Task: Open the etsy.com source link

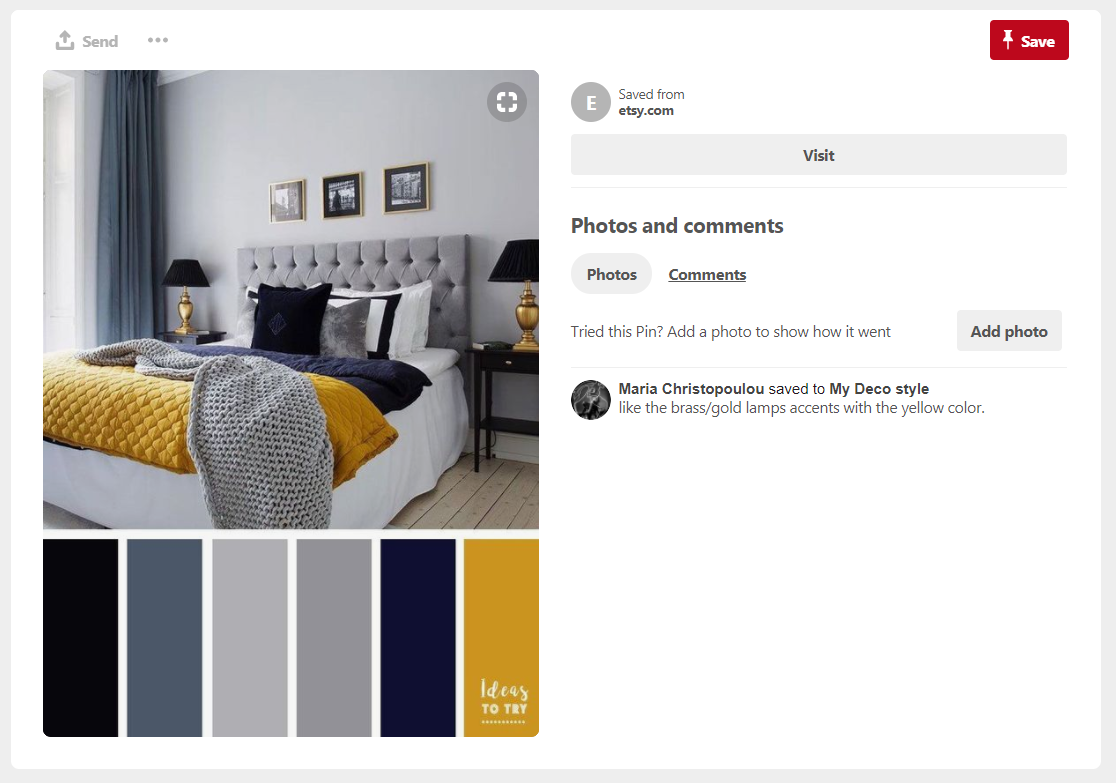Action: (x=646, y=111)
